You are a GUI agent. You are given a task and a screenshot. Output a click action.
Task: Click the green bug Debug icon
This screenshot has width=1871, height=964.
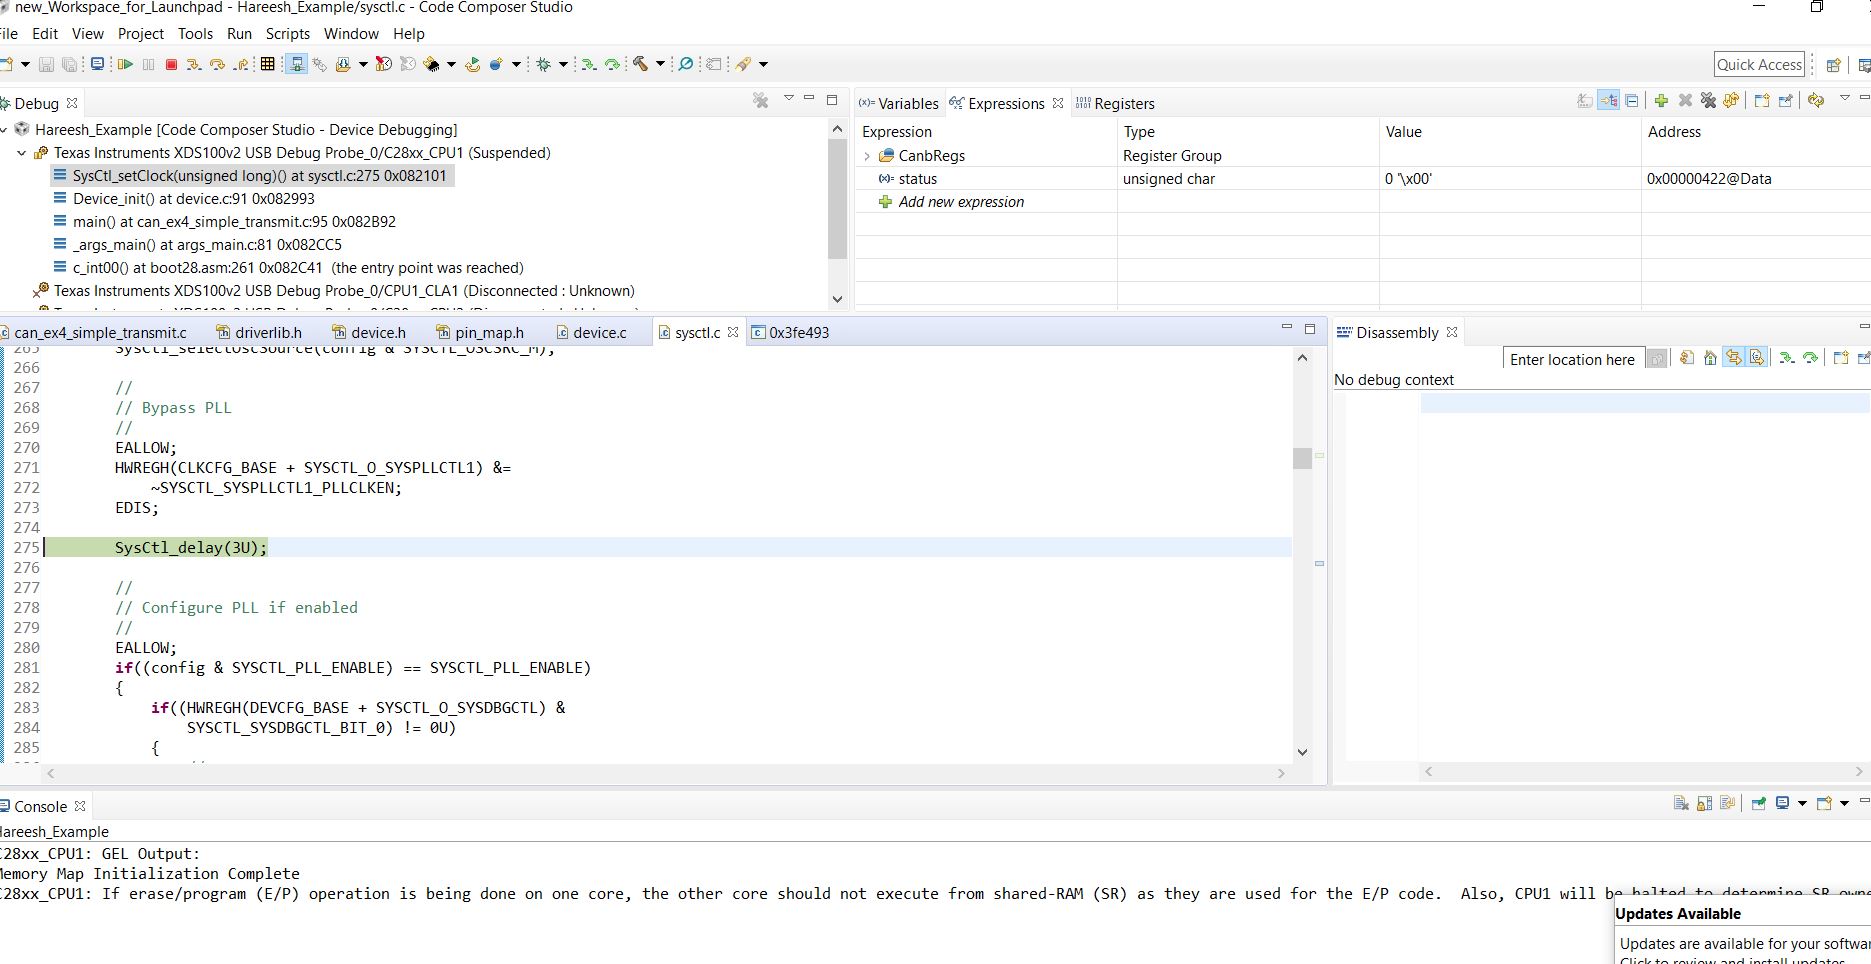[543, 64]
